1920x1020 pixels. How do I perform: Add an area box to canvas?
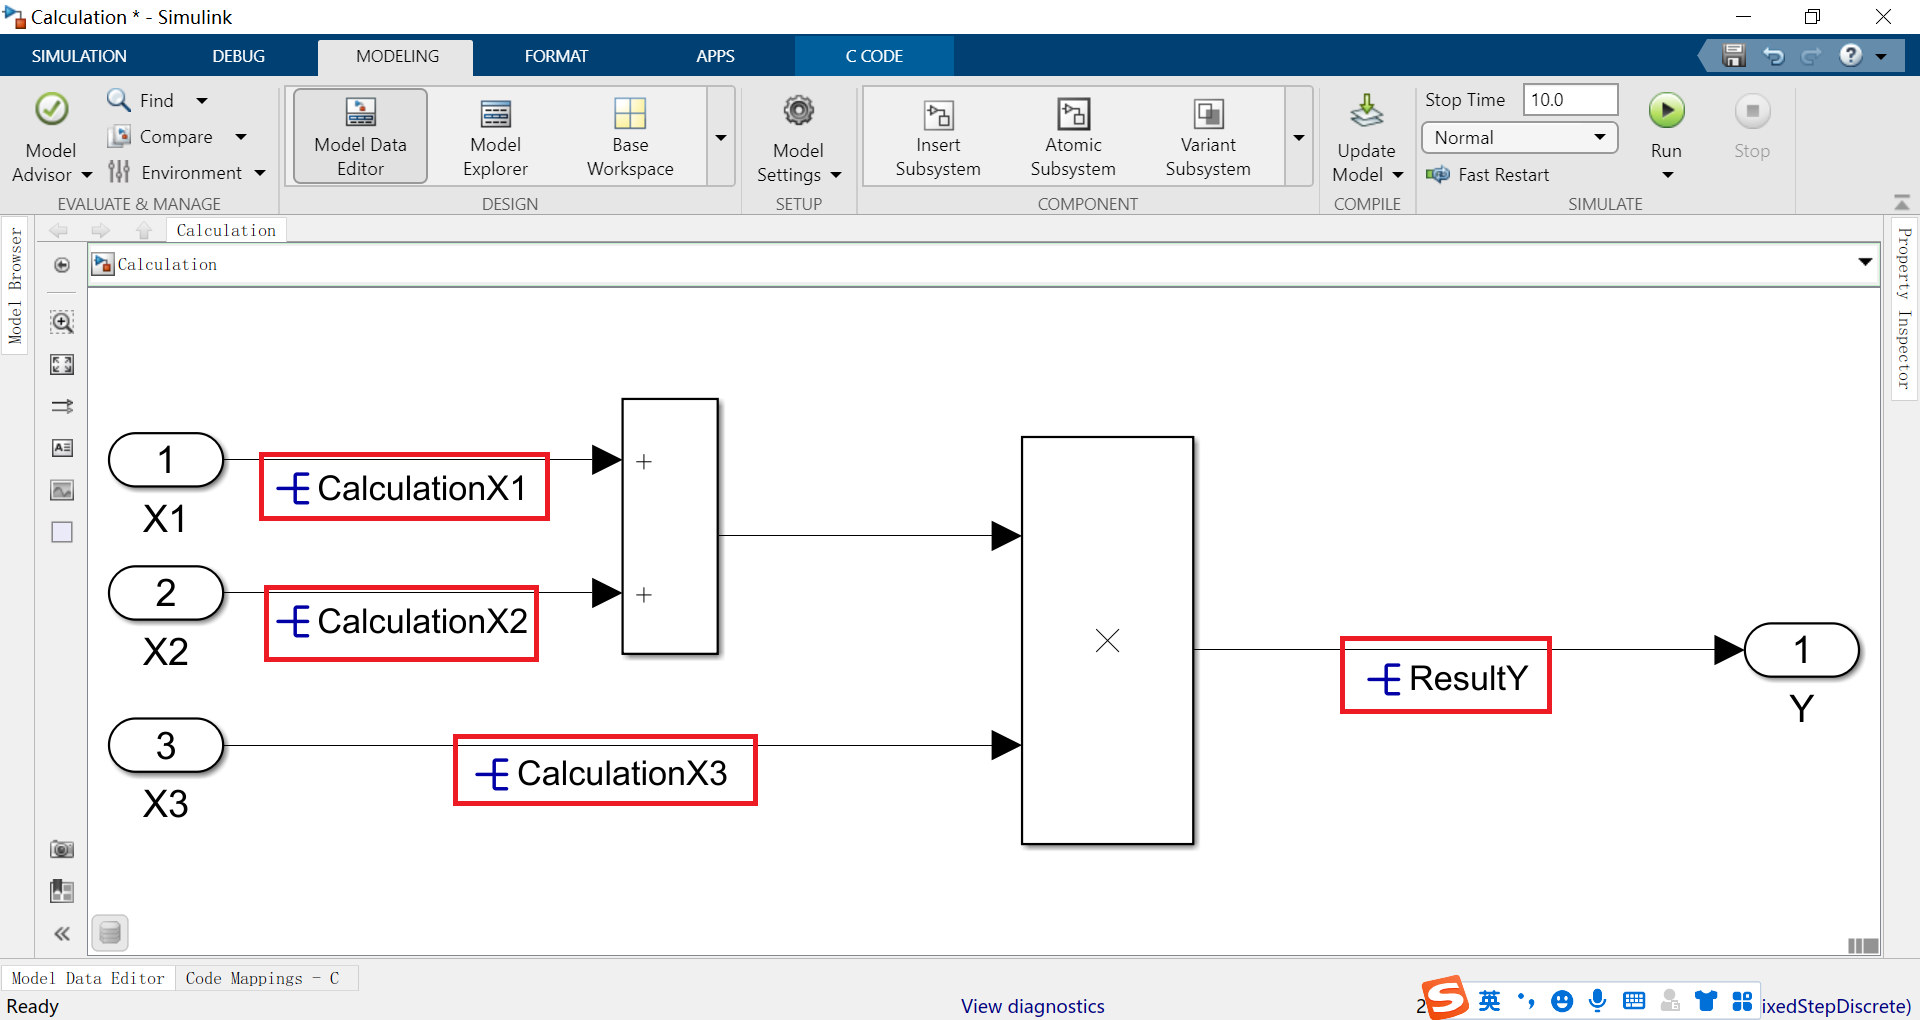(62, 532)
